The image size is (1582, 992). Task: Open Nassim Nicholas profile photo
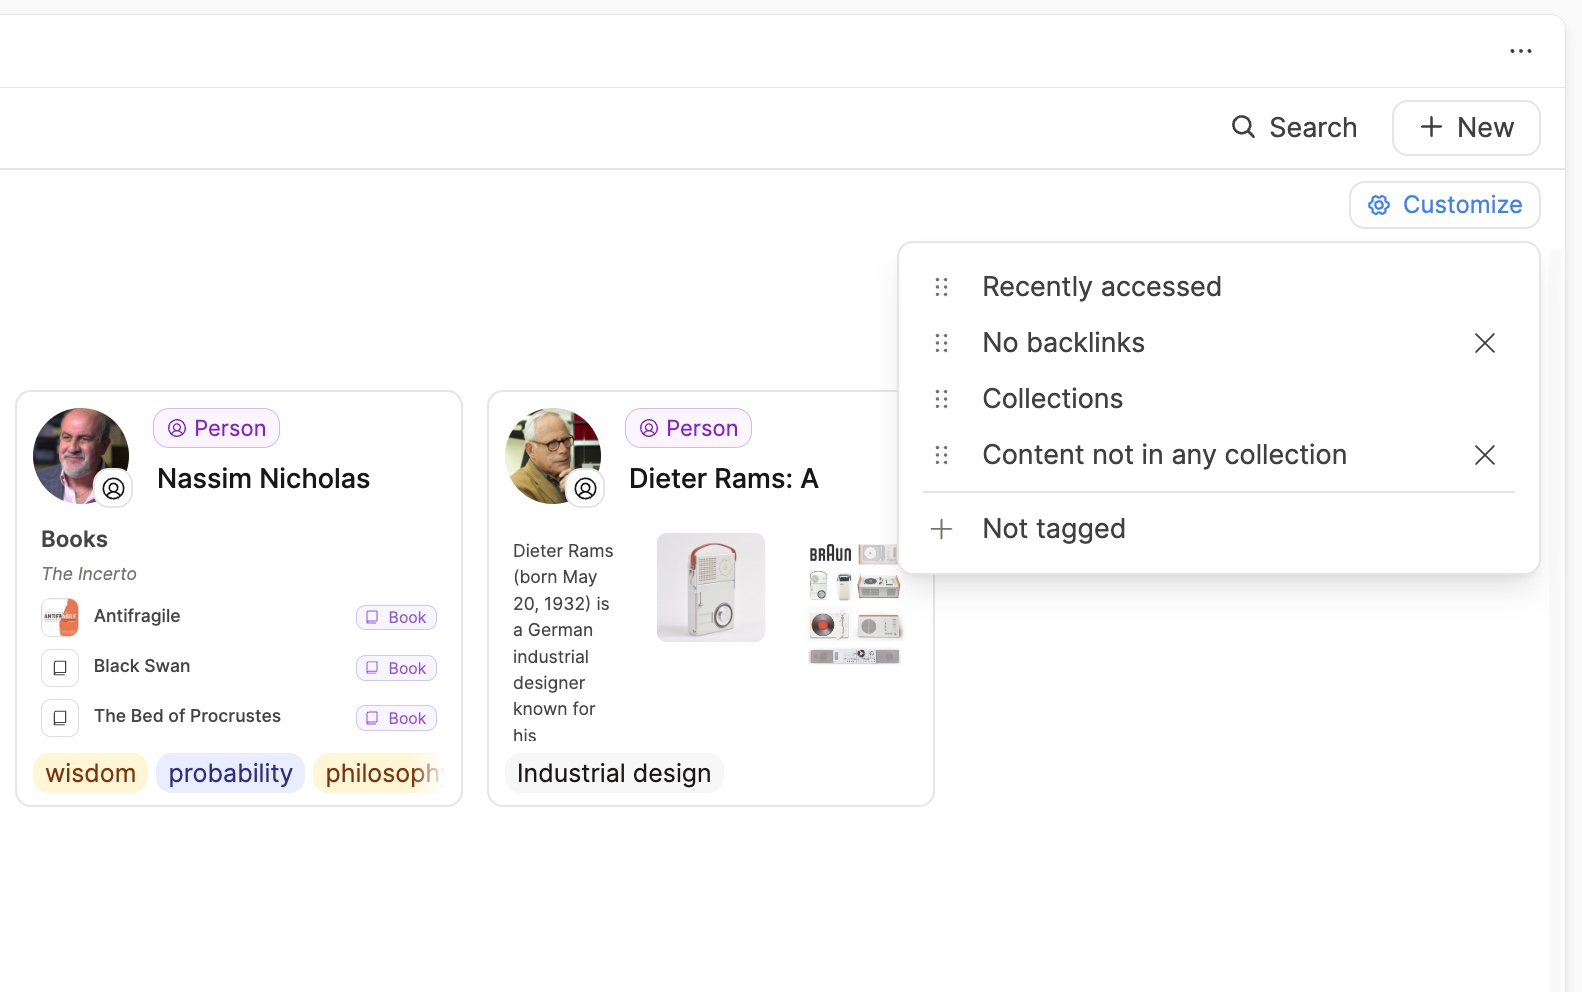tap(80, 455)
